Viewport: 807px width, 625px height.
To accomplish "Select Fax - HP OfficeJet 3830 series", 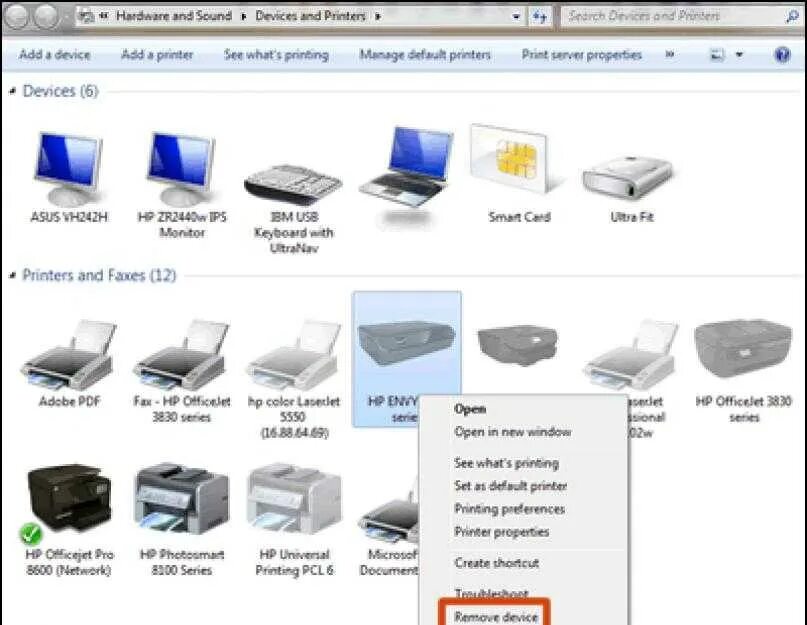I will click(182, 371).
